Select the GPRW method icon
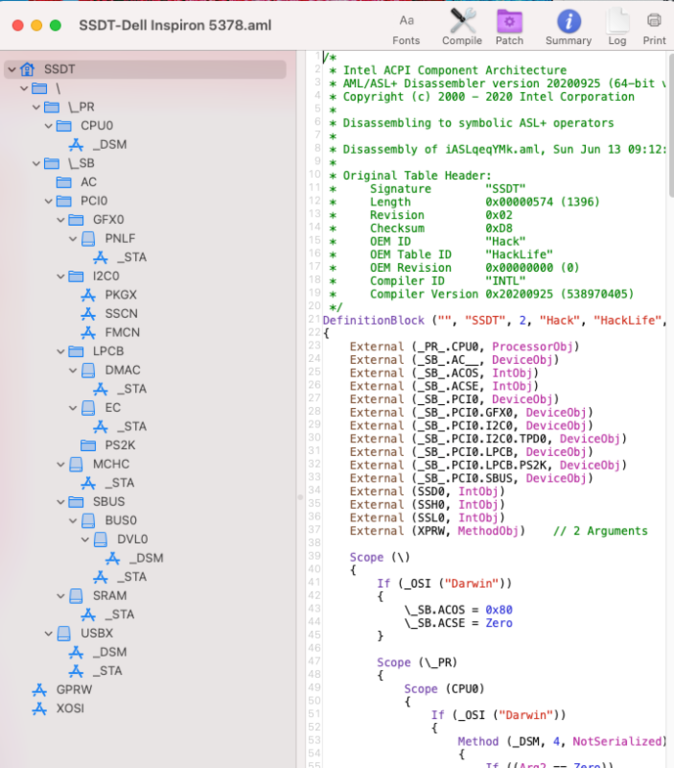 click(40, 690)
